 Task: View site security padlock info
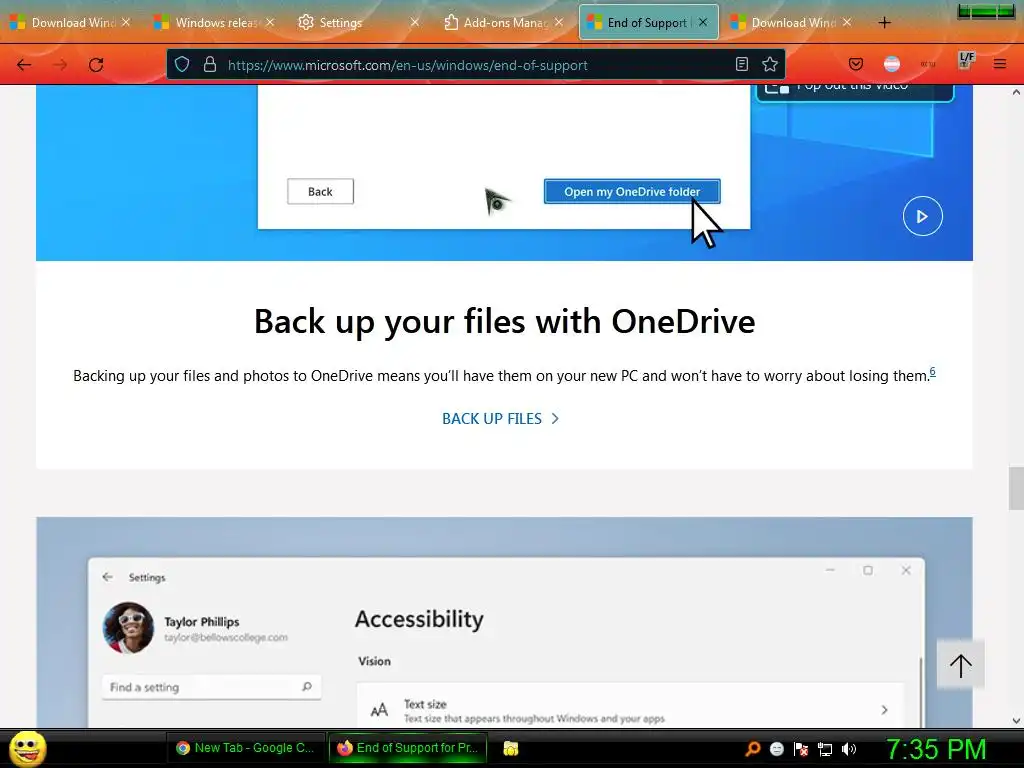pyautogui.click(x=210, y=65)
